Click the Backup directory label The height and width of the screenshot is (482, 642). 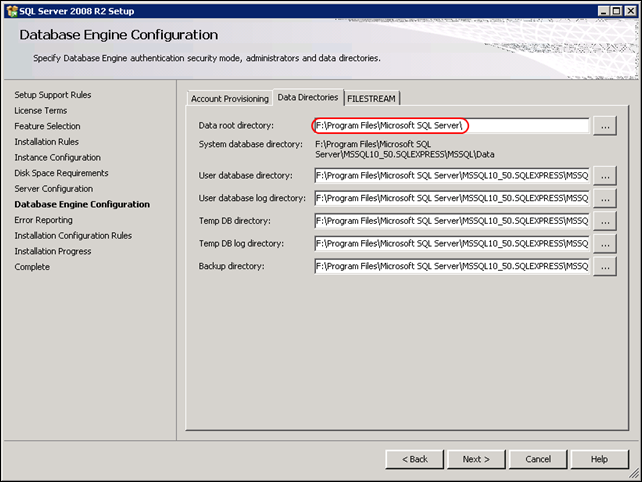click(x=231, y=266)
